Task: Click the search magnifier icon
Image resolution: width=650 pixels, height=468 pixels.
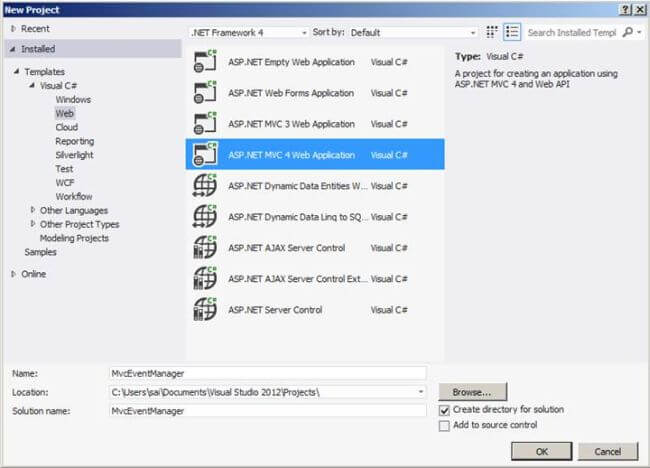Action: (628, 32)
